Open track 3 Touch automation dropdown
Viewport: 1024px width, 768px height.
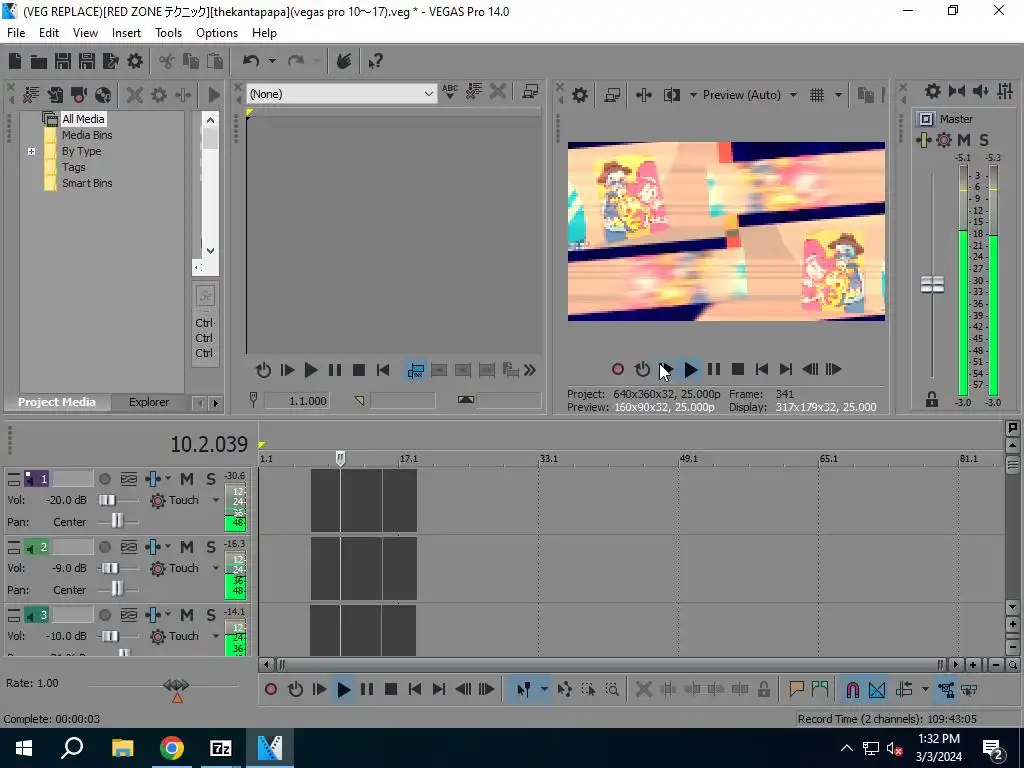[x=216, y=636]
